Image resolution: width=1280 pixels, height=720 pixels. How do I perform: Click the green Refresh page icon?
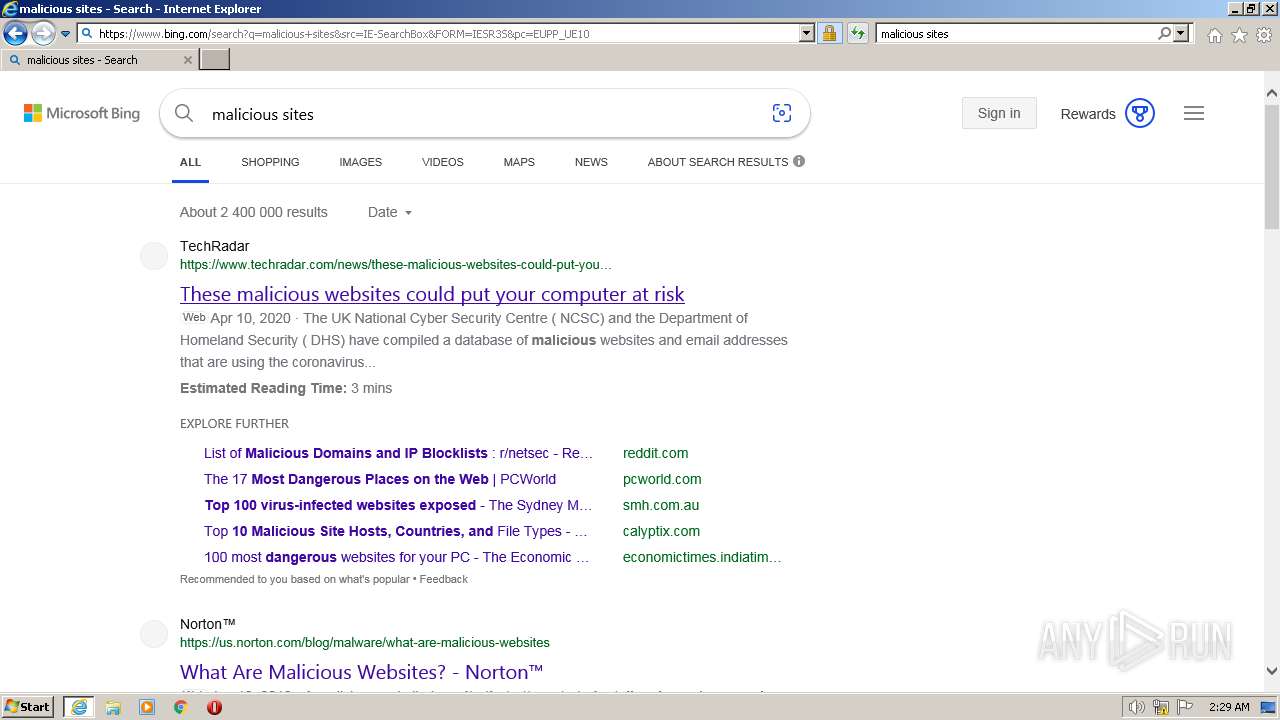(x=858, y=33)
